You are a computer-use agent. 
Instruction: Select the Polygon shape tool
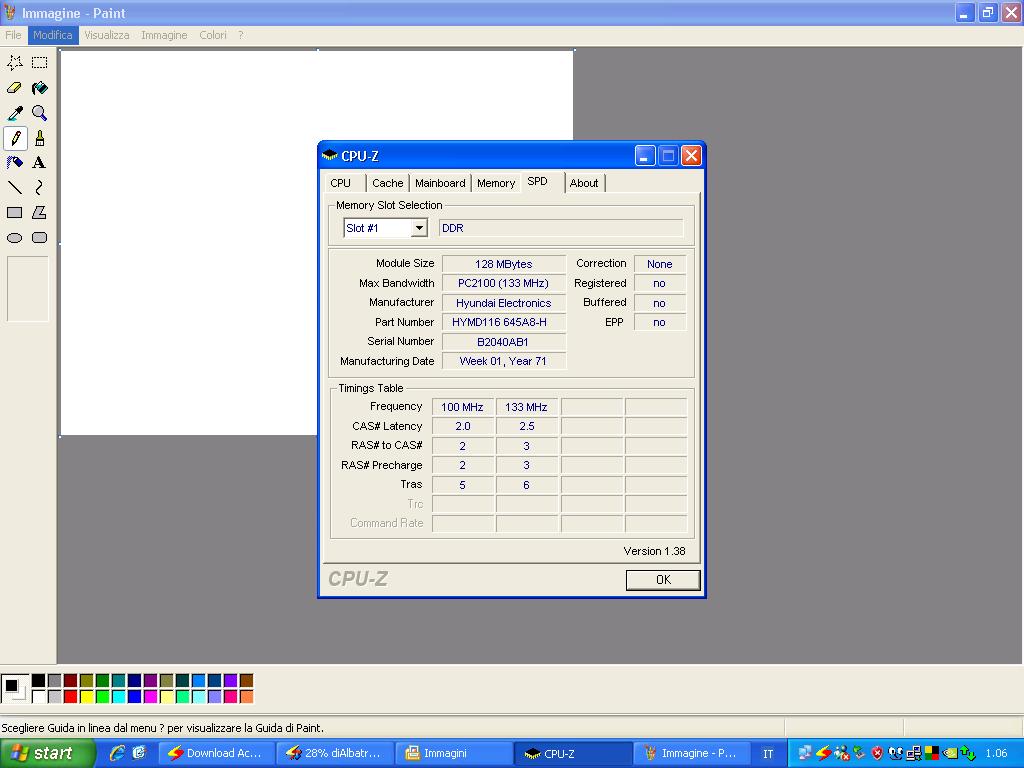click(40, 213)
